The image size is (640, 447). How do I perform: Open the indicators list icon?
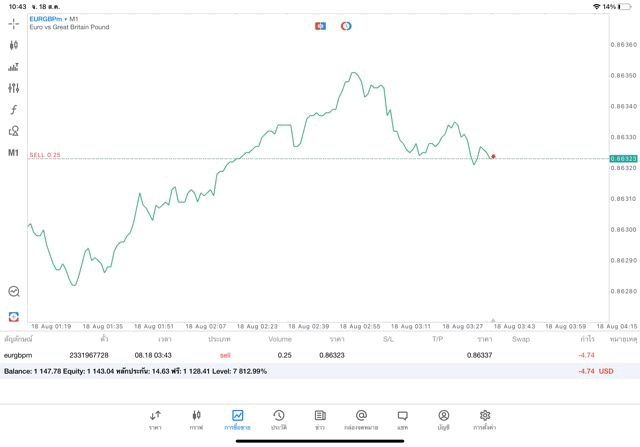coord(14,67)
